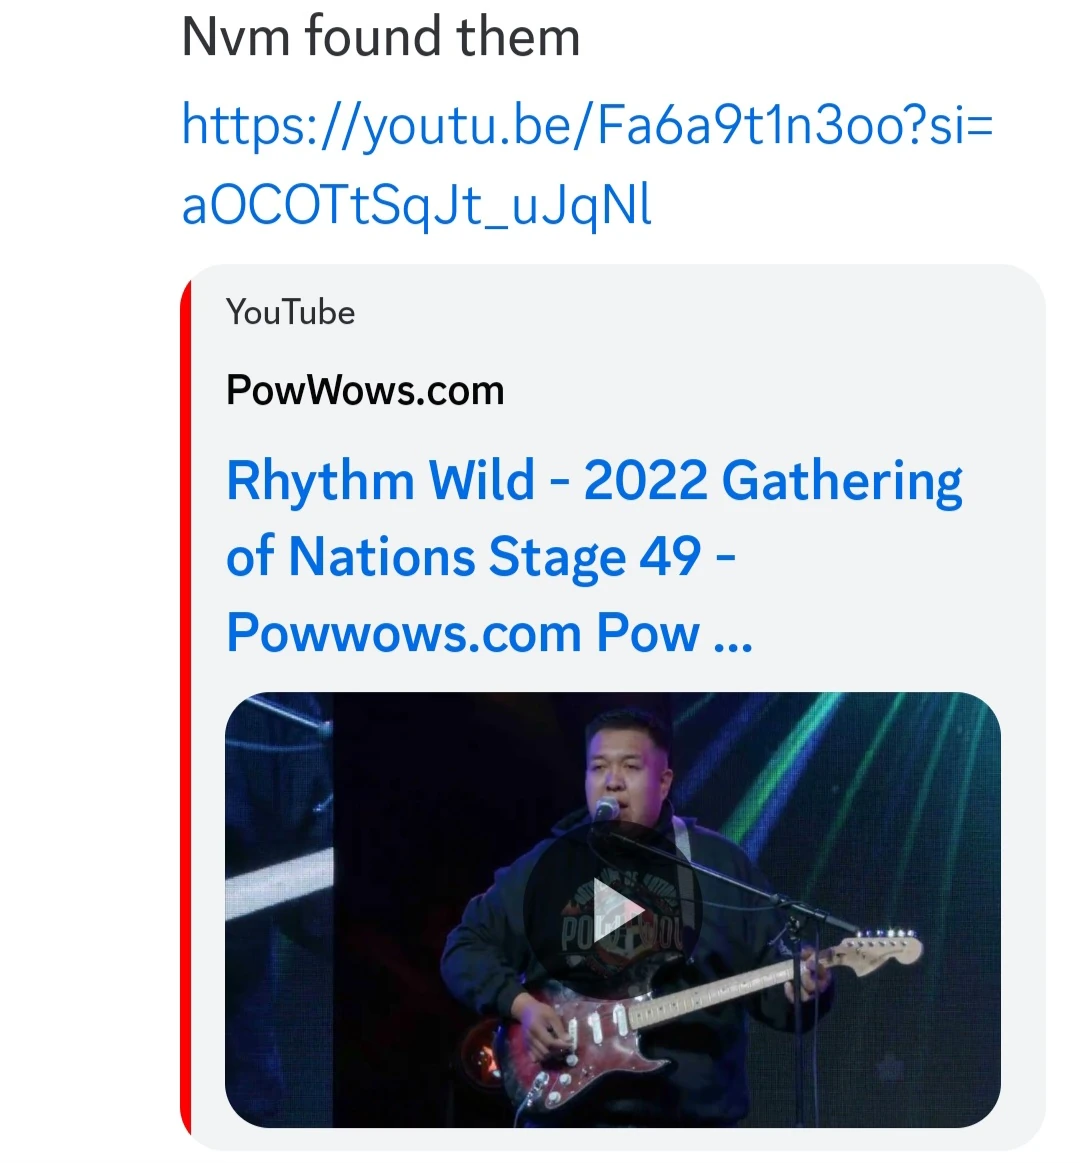Click the word "Rhythm" in the video title
This screenshot has width=1080, height=1163.
tap(320, 481)
